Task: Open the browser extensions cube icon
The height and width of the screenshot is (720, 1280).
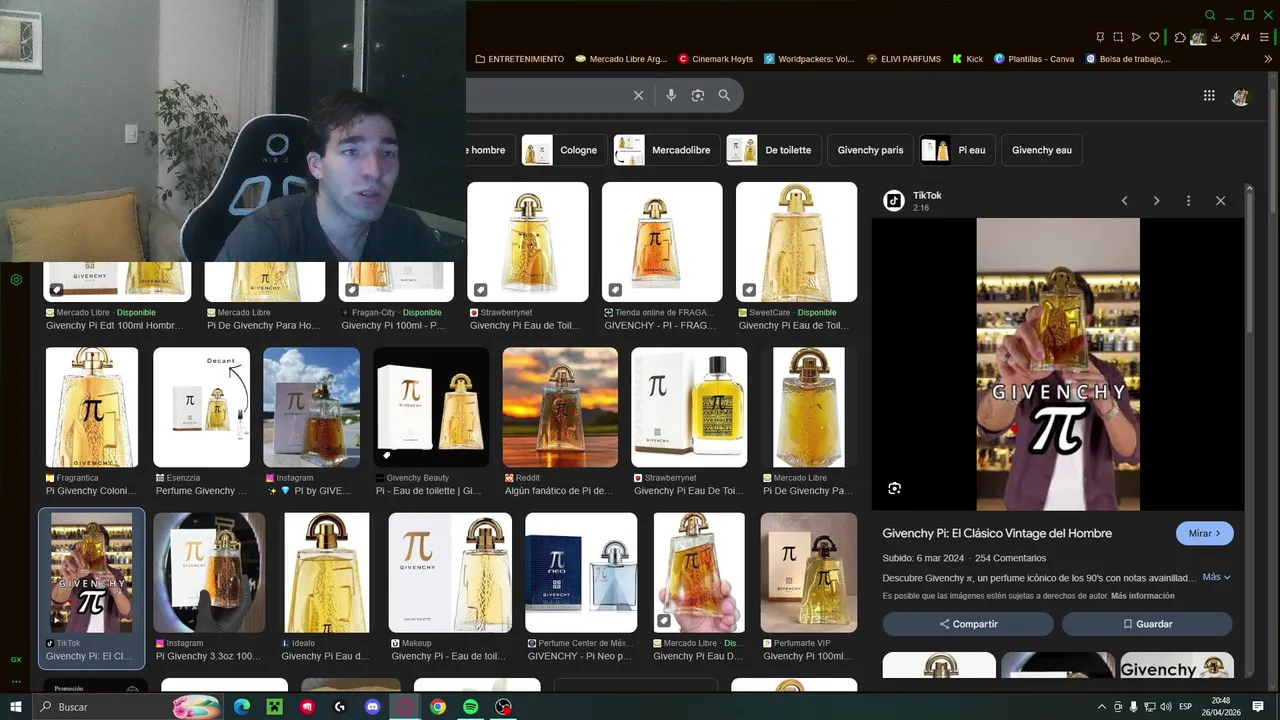Action: click(1180, 37)
